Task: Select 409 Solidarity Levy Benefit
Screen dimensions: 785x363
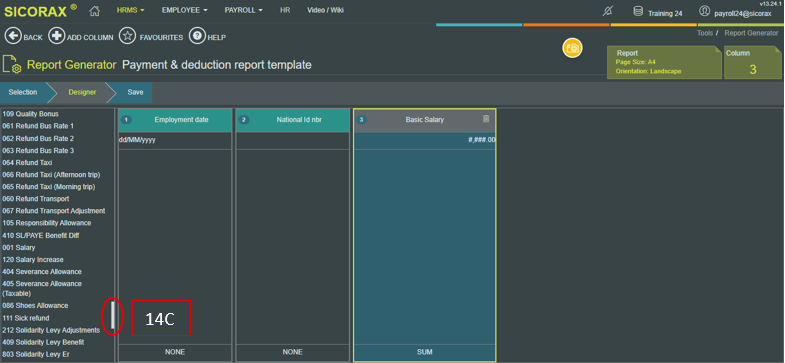Action: pos(43,342)
